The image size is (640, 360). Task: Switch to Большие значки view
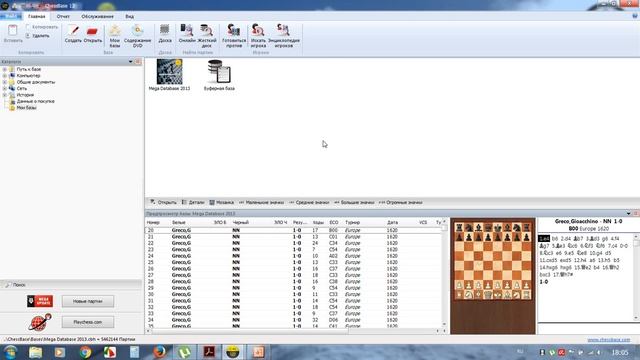point(354,202)
